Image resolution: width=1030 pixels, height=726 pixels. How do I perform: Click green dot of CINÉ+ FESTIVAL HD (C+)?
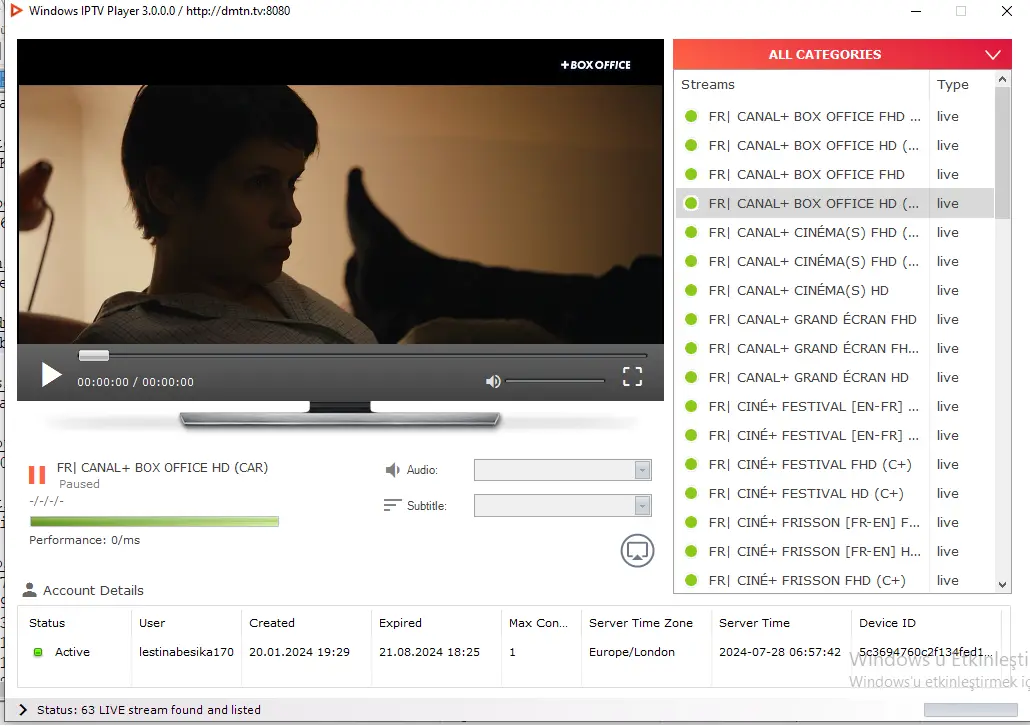point(691,493)
